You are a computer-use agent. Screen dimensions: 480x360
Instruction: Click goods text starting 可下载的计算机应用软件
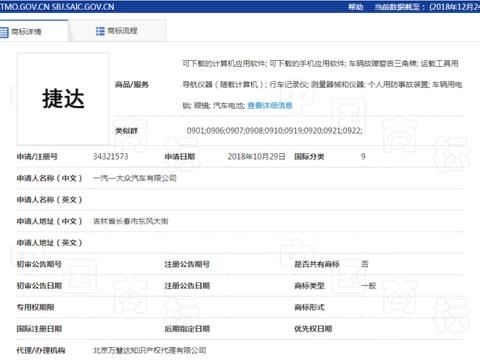click(320, 63)
